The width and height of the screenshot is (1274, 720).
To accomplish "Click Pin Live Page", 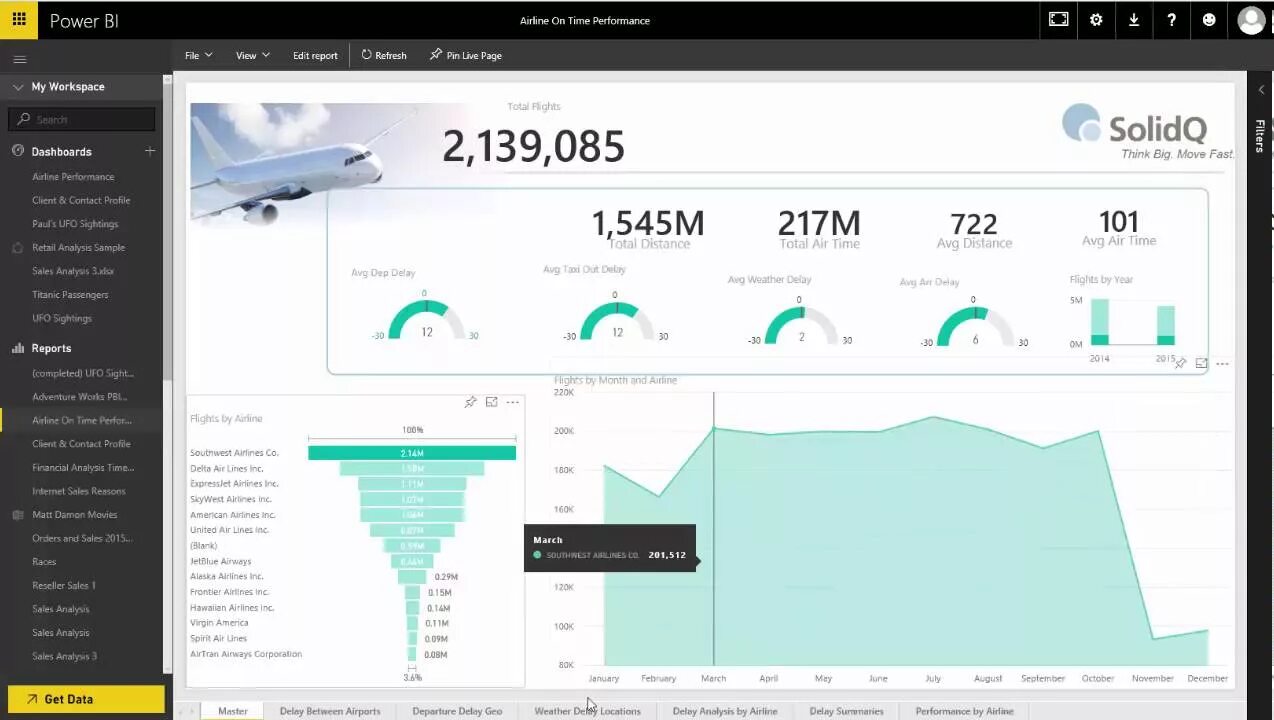I will pos(466,55).
